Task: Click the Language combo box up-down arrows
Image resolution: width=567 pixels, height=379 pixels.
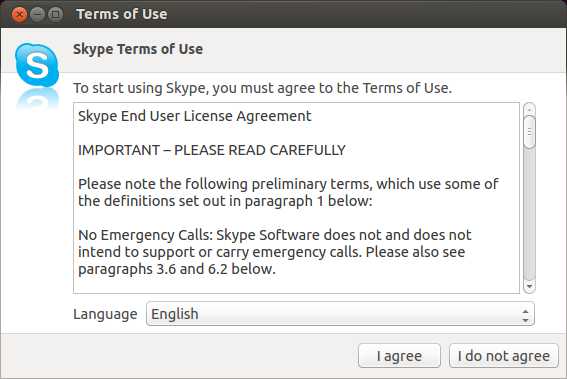Action: coord(525,315)
